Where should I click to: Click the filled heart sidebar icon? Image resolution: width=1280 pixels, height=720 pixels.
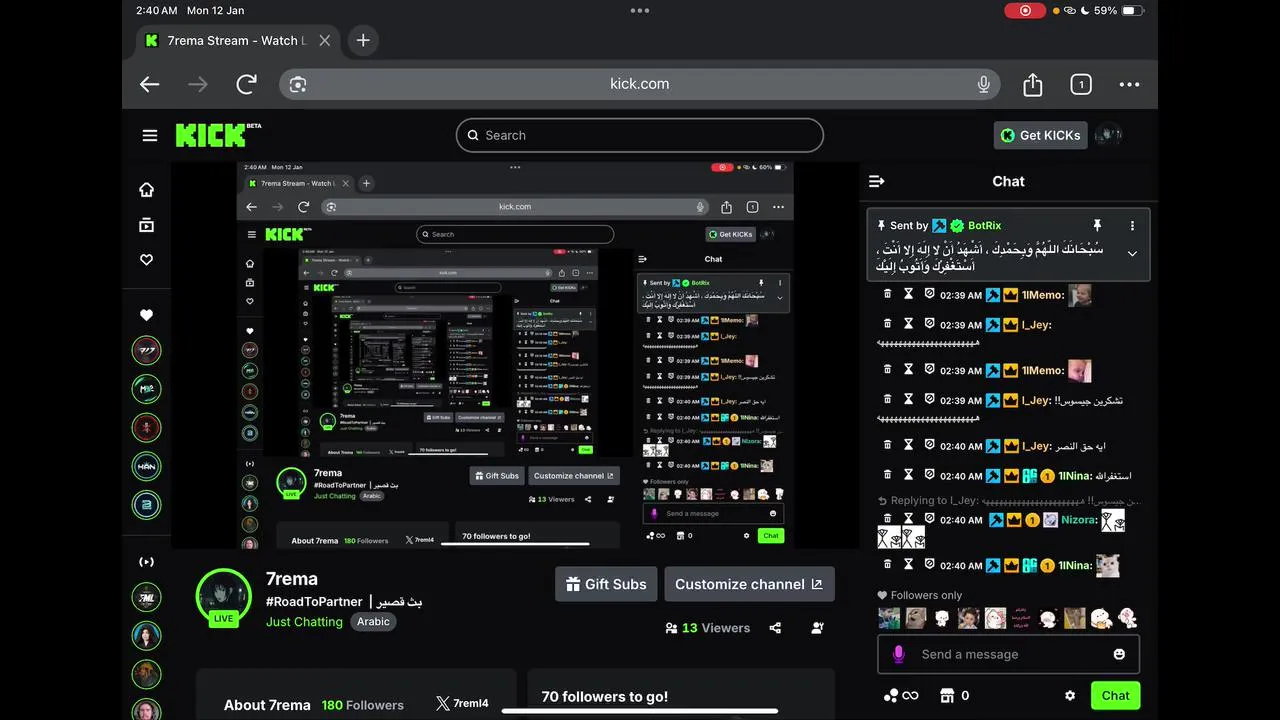[146, 315]
